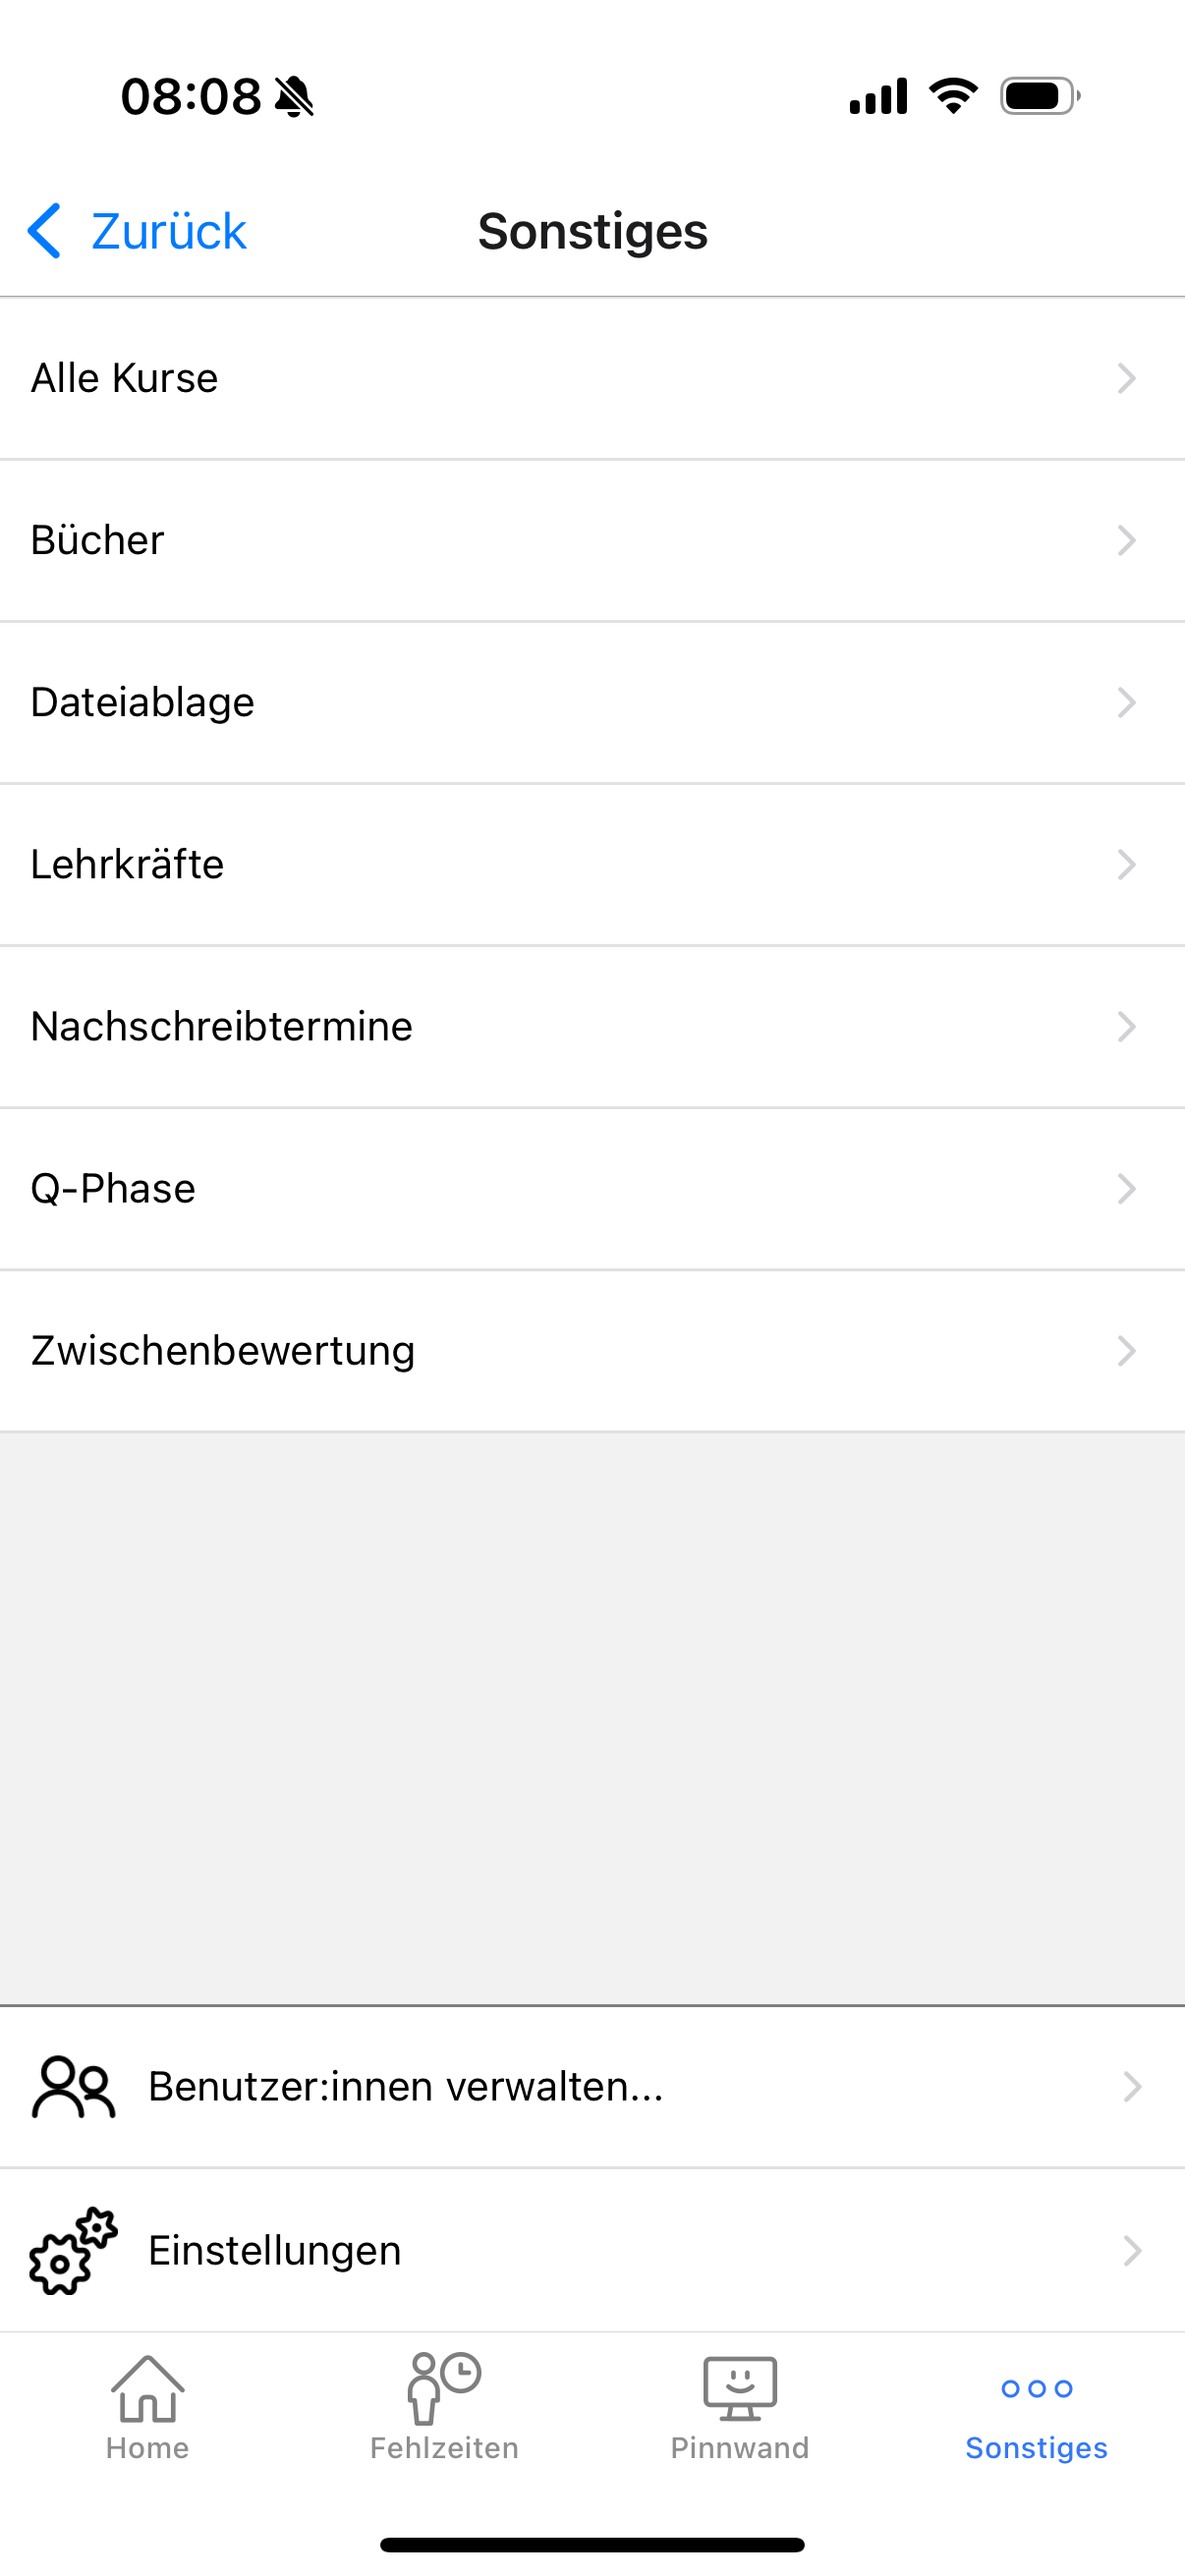1185x2576 pixels.
Task: Open the Fehlzeiten person-clock icon
Action: [x=444, y=2388]
